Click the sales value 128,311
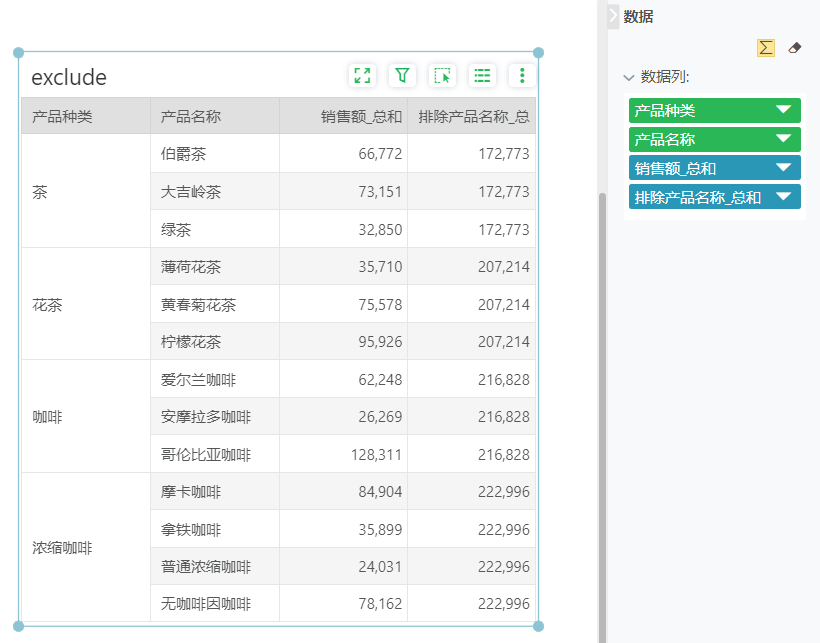Image resolution: width=820 pixels, height=643 pixels. [377, 454]
